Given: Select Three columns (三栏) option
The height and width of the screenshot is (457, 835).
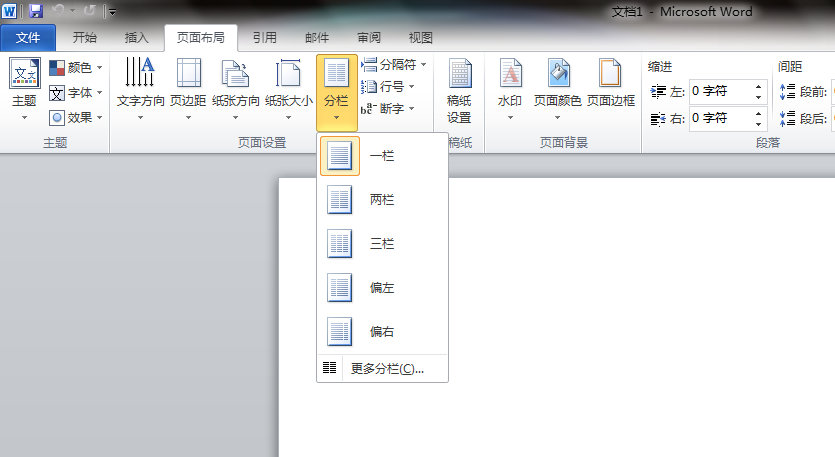Looking at the screenshot, I should pos(382,244).
